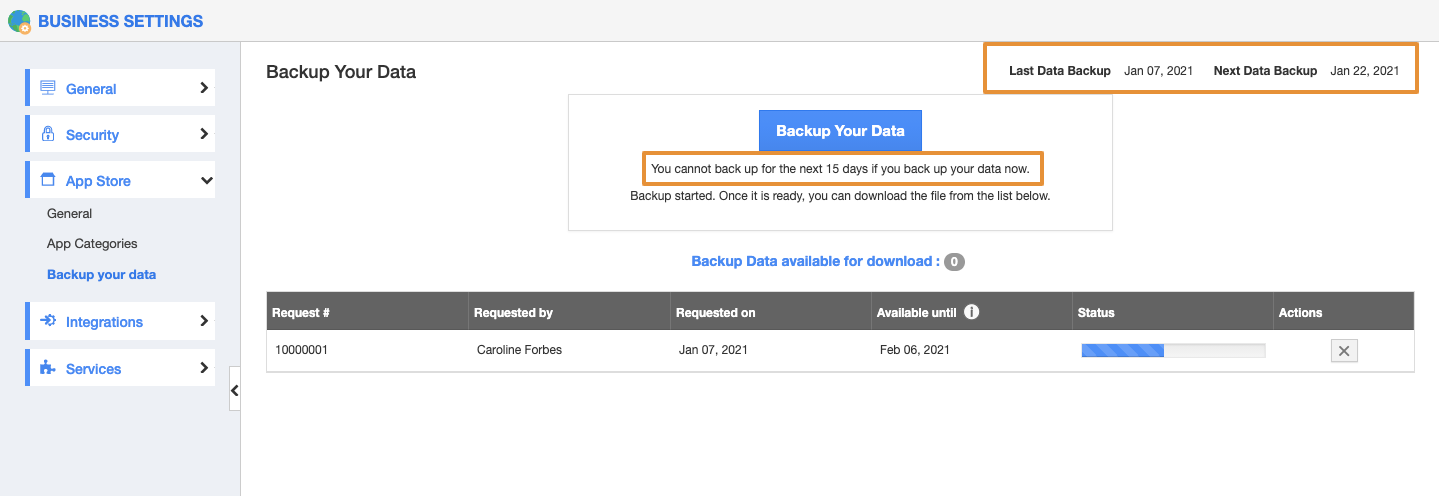The image size is (1439, 496).
Task: Expand the Integrations section chevron
Action: (204, 321)
